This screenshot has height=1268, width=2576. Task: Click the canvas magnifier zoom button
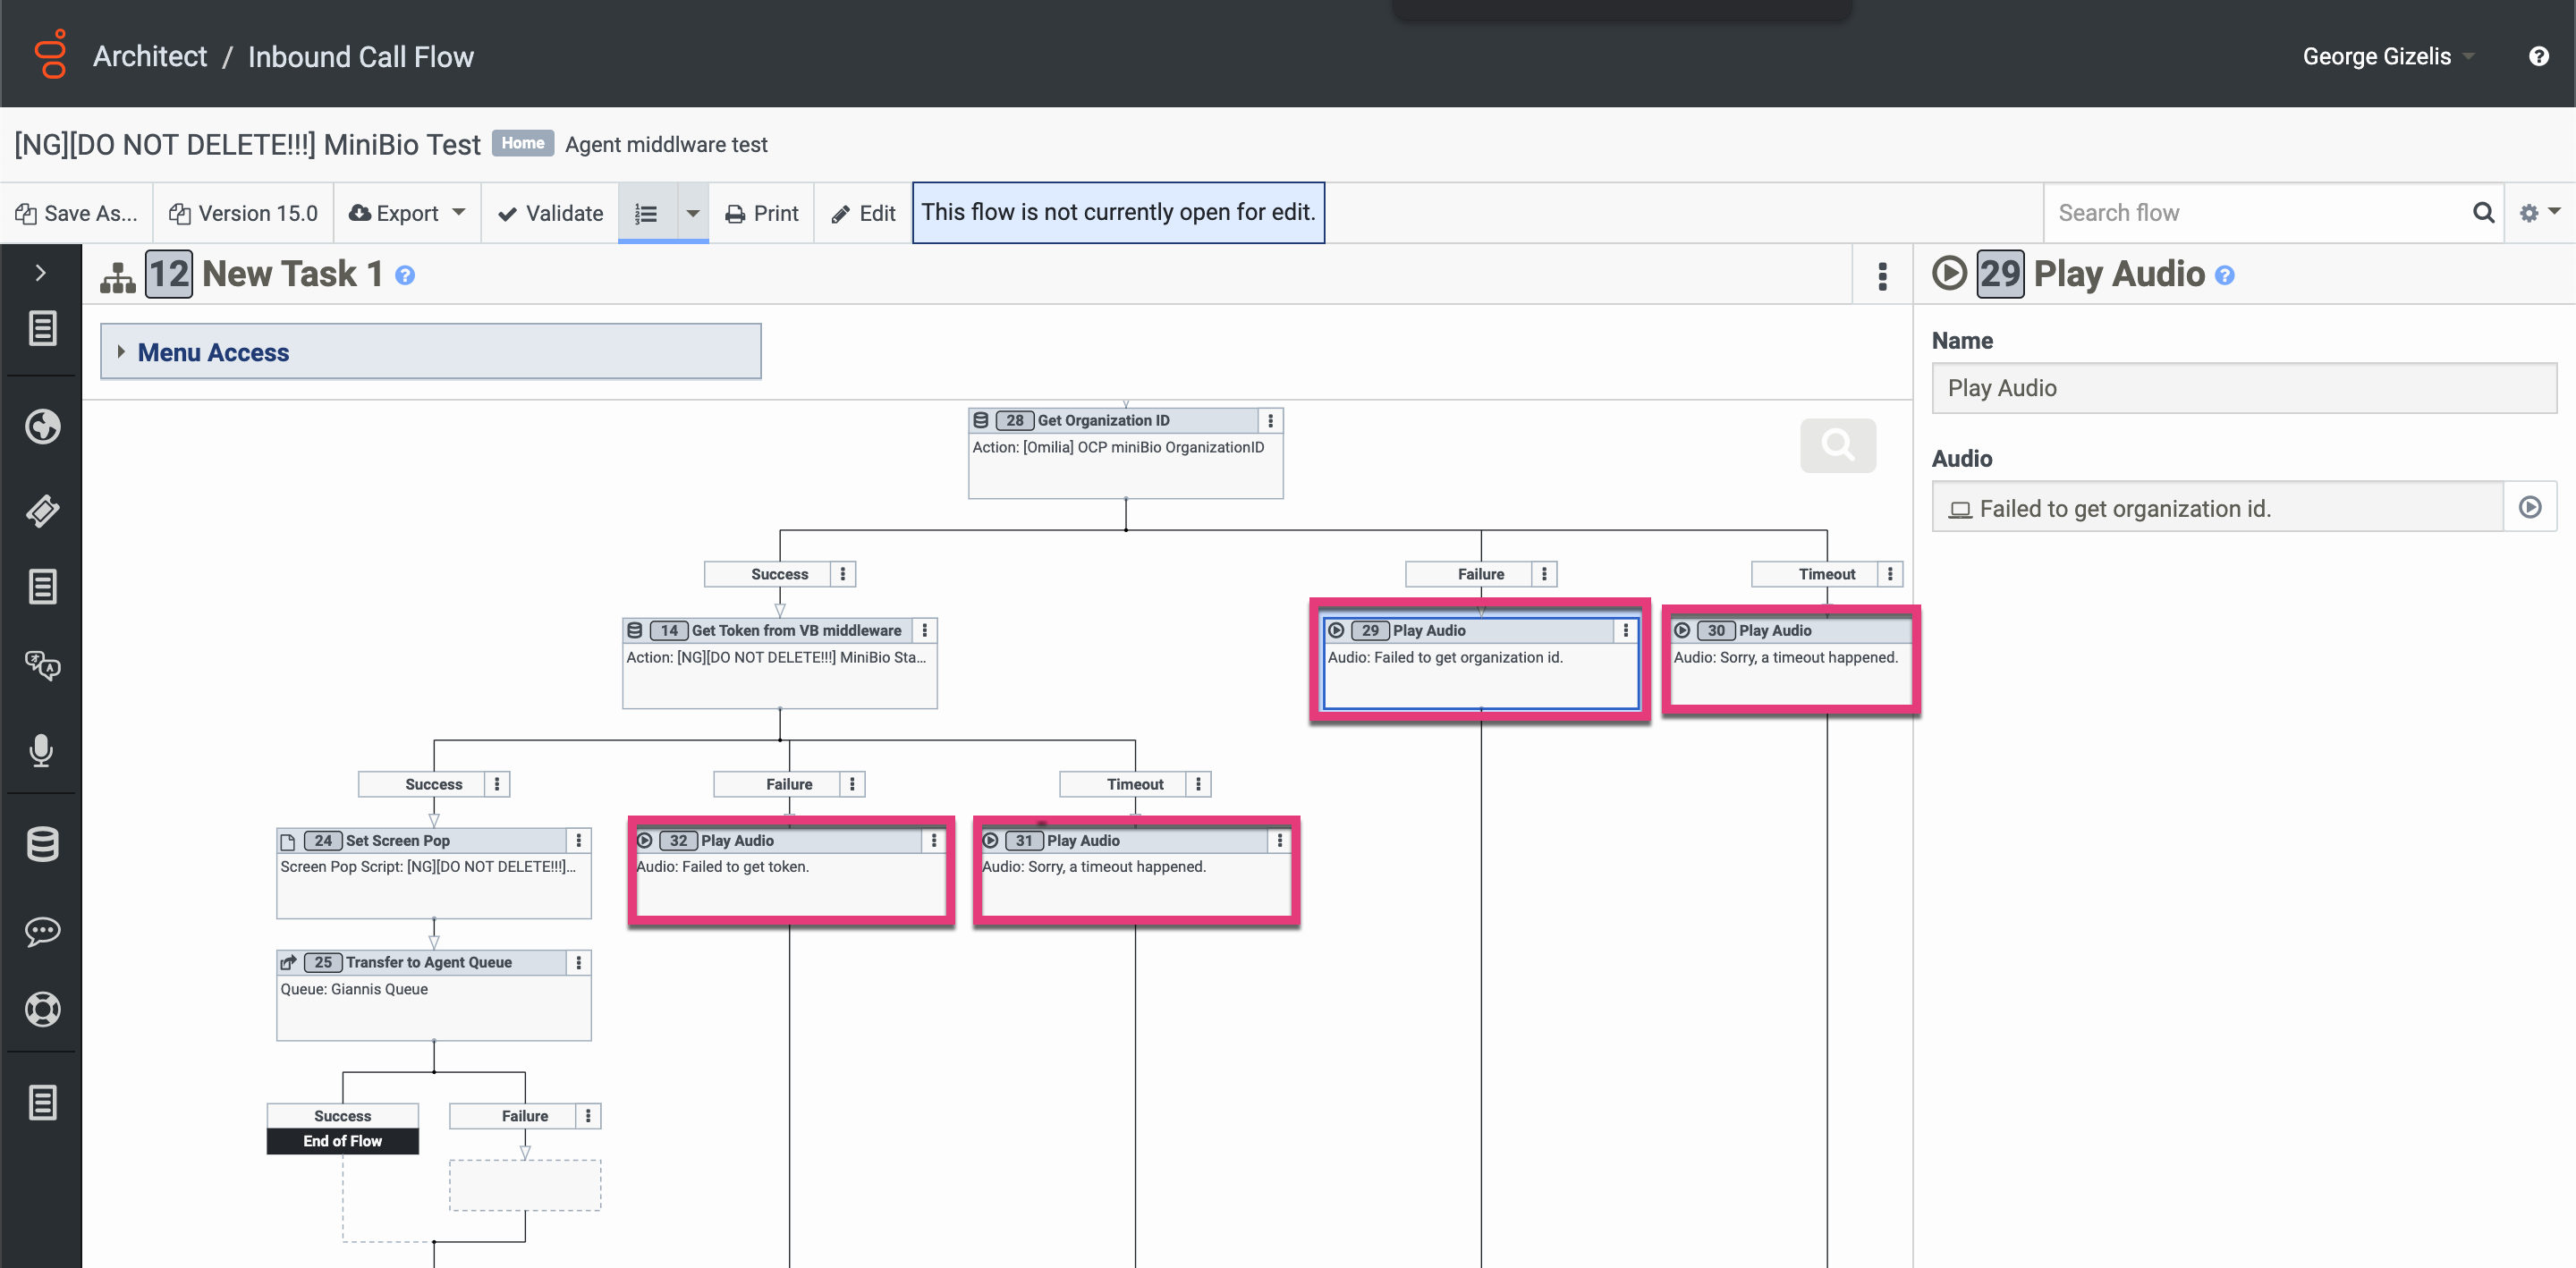(1837, 445)
